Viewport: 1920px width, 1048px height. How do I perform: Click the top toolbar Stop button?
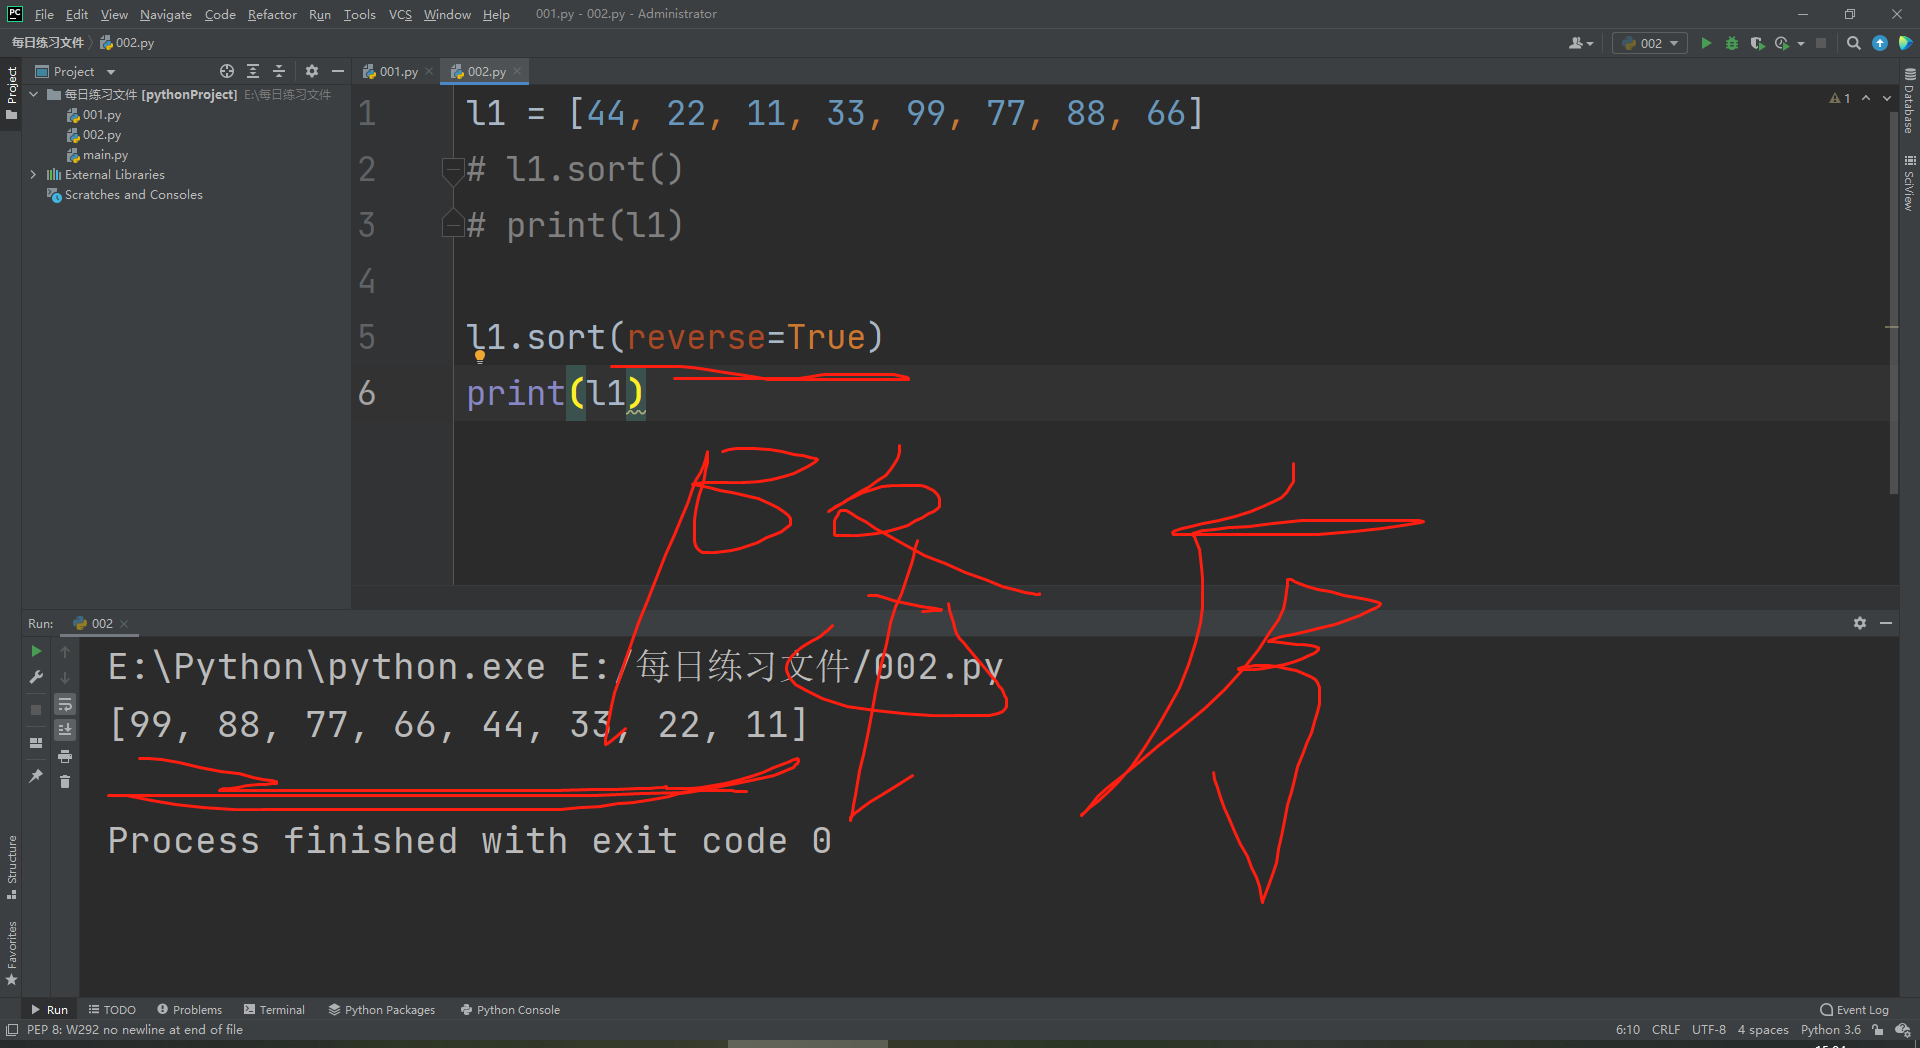click(x=1821, y=43)
